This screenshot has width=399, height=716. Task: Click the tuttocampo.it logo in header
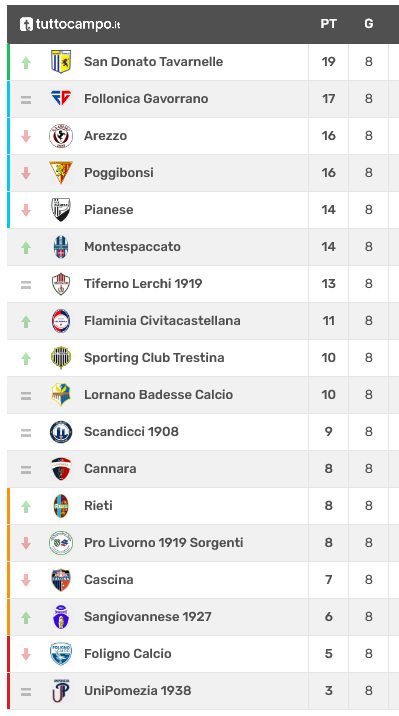[70, 24]
